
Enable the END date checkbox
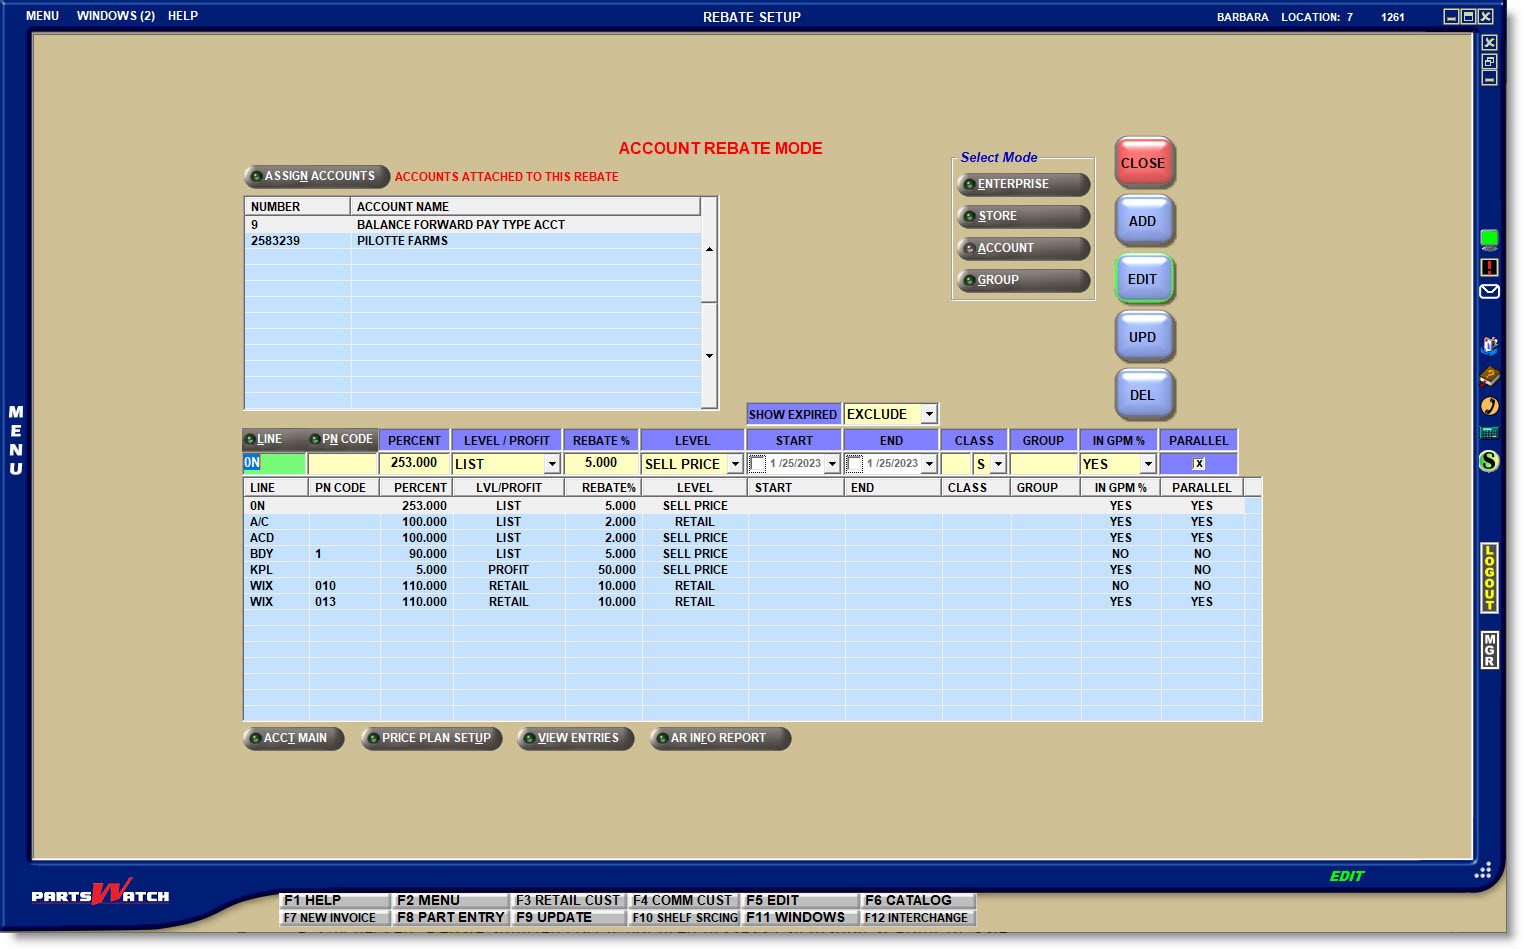pyautogui.click(x=855, y=464)
